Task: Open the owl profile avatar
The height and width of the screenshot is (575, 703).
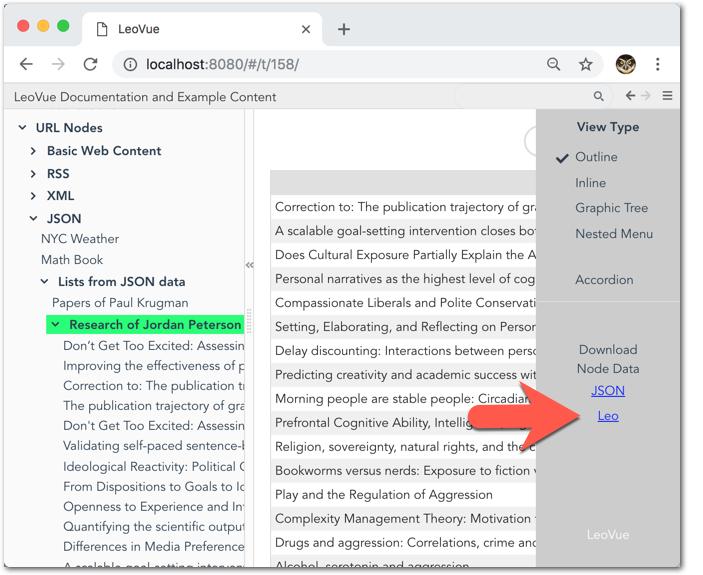Action: coord(625,64)
